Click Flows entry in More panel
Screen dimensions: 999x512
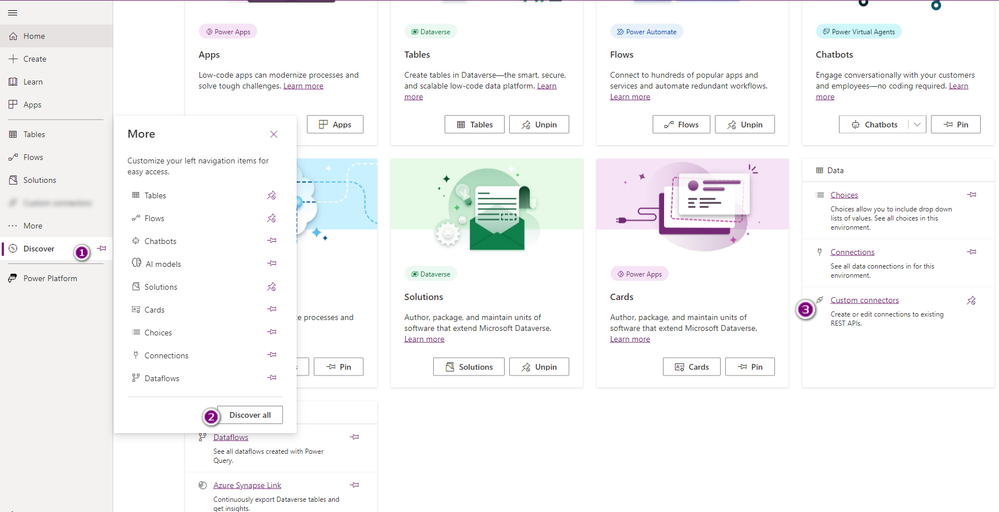tap(154, 218)
